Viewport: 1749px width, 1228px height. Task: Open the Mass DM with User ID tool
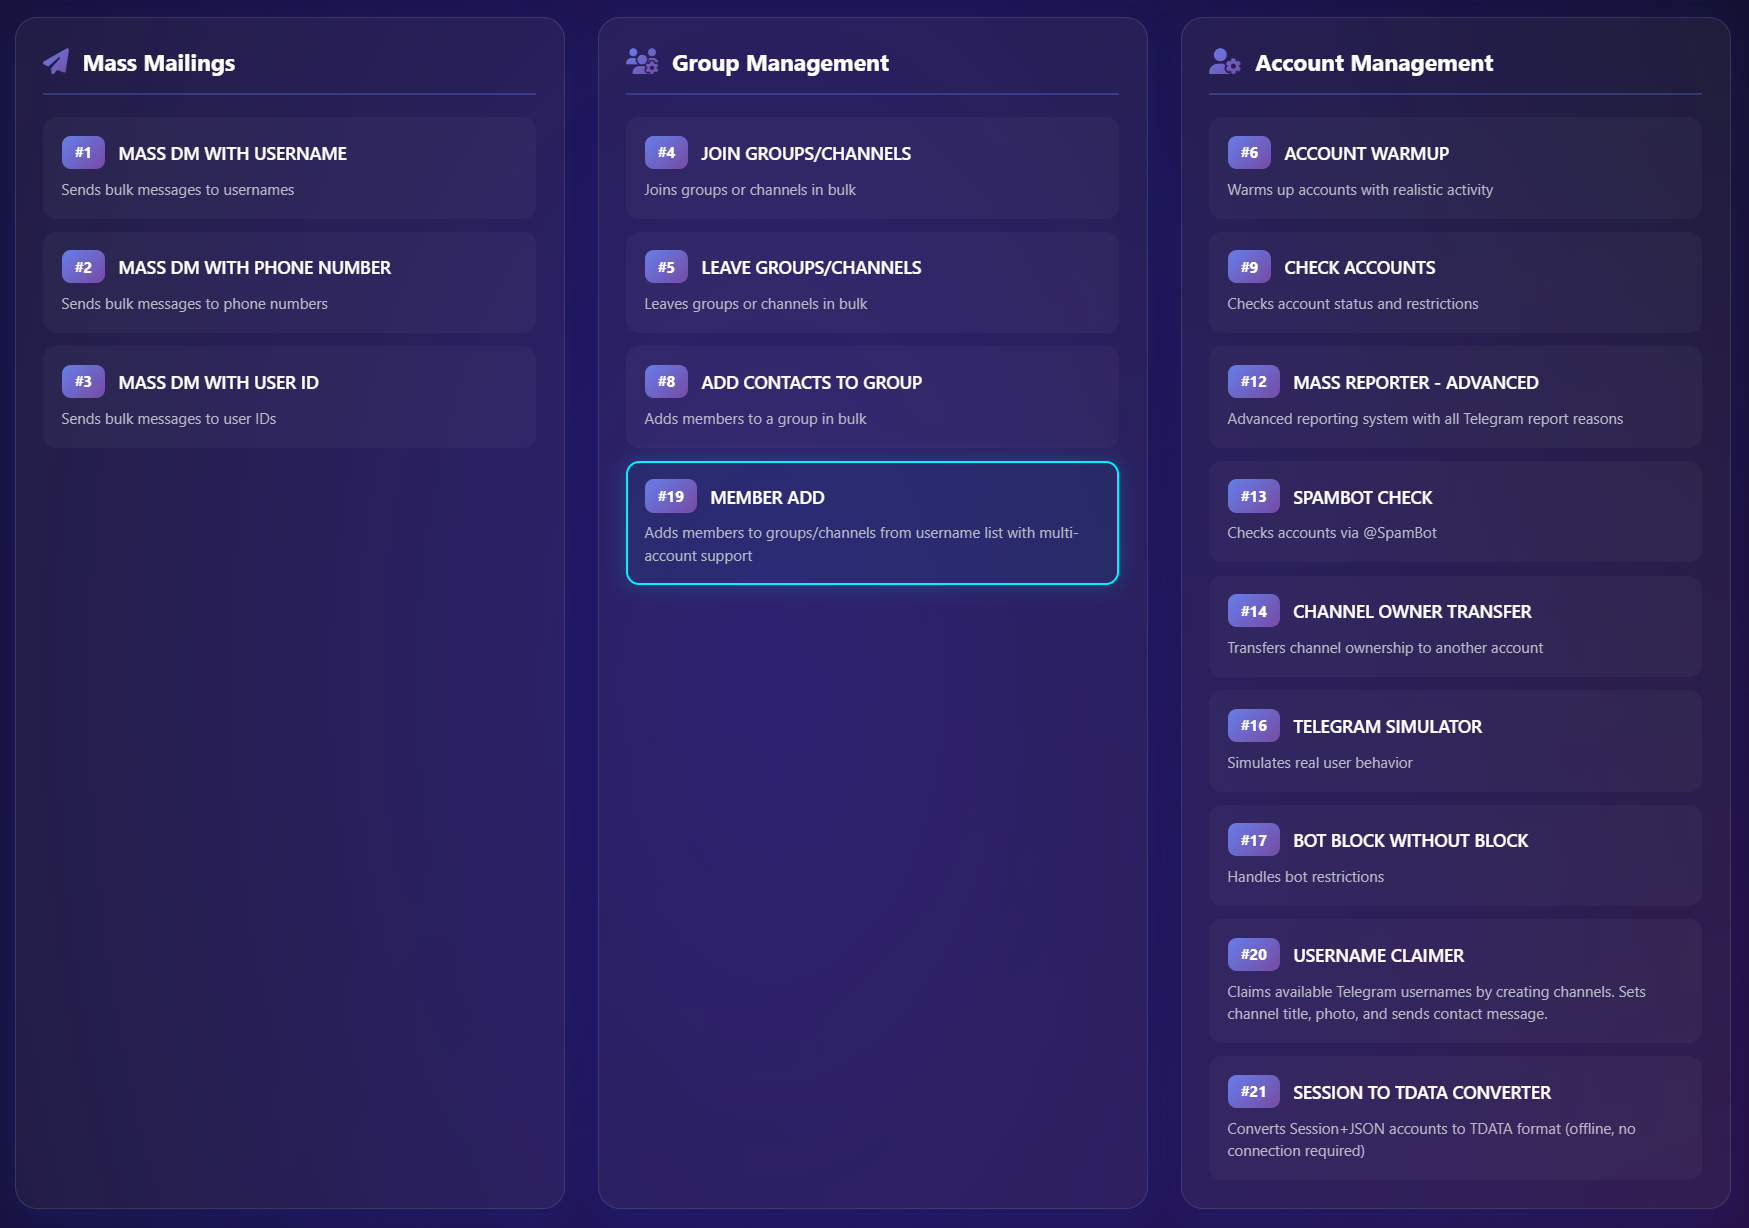[x=289, y=396]
